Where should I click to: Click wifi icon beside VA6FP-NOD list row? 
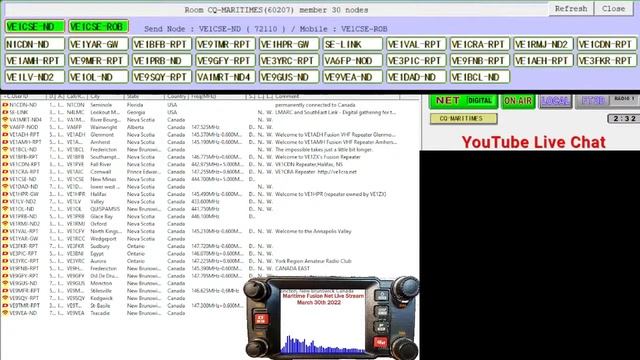[x=5, y=127]
